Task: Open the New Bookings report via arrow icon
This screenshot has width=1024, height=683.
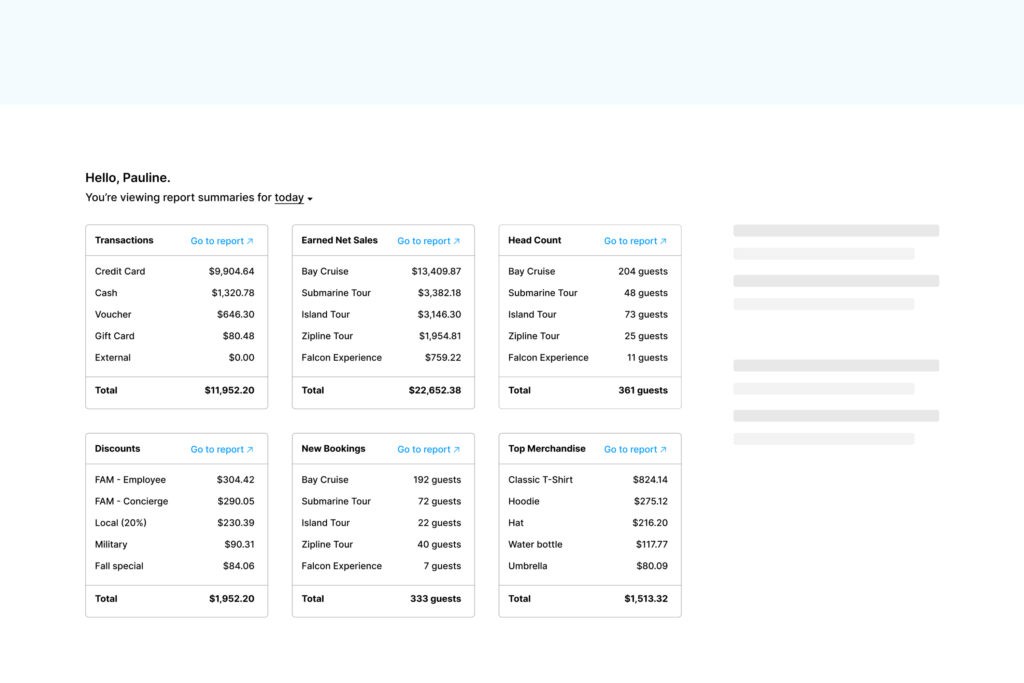Action: (x=459, y=449)
